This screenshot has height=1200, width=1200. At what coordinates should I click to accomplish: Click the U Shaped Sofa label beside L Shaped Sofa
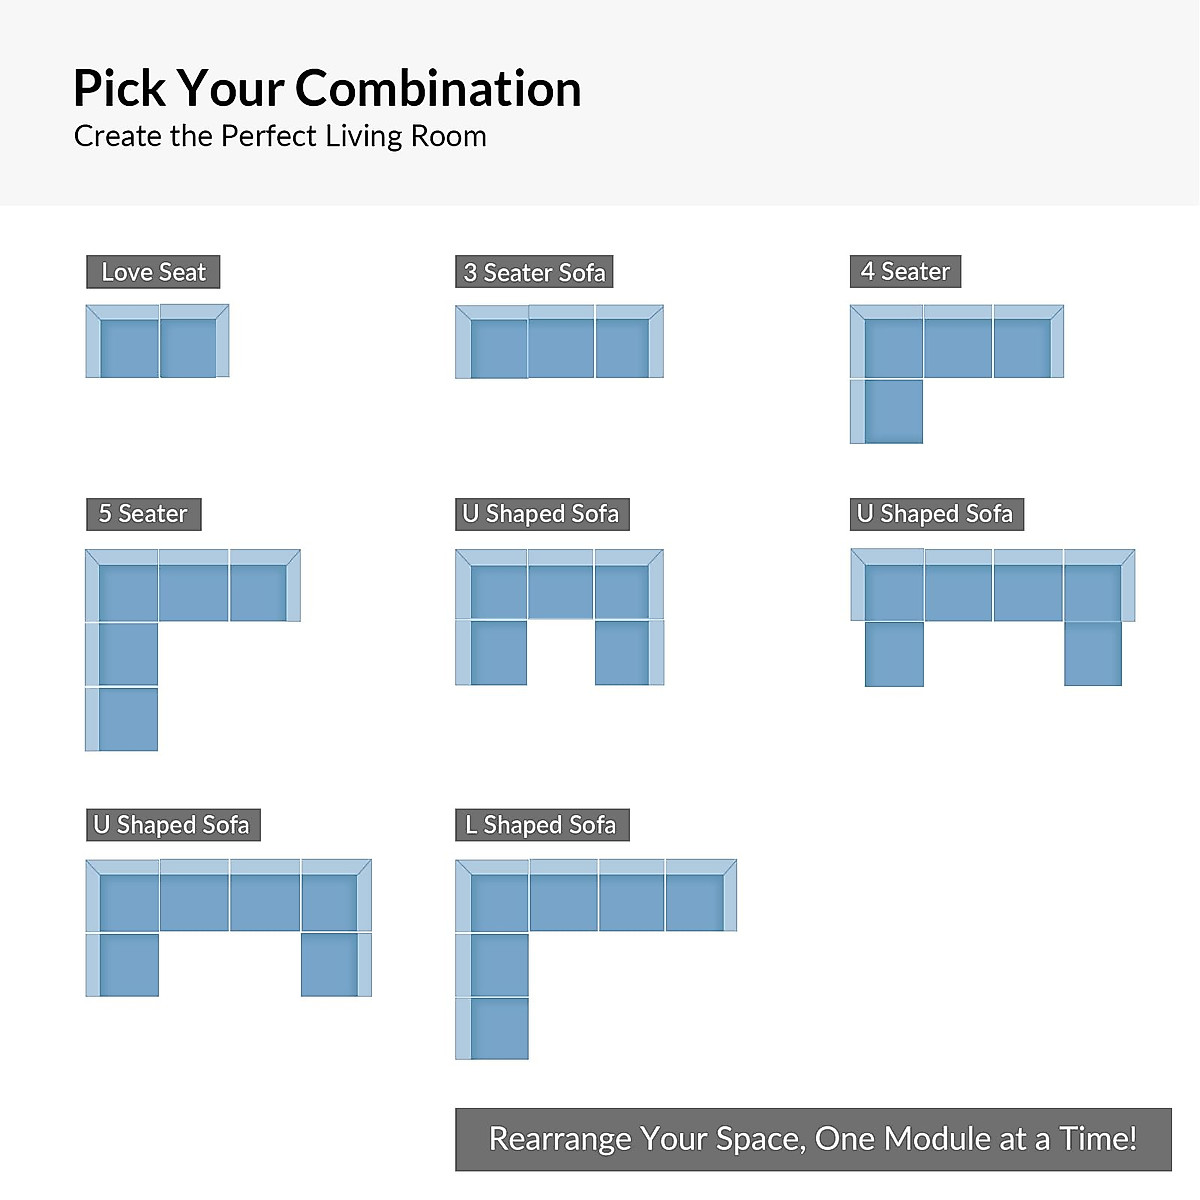point(172,825)
